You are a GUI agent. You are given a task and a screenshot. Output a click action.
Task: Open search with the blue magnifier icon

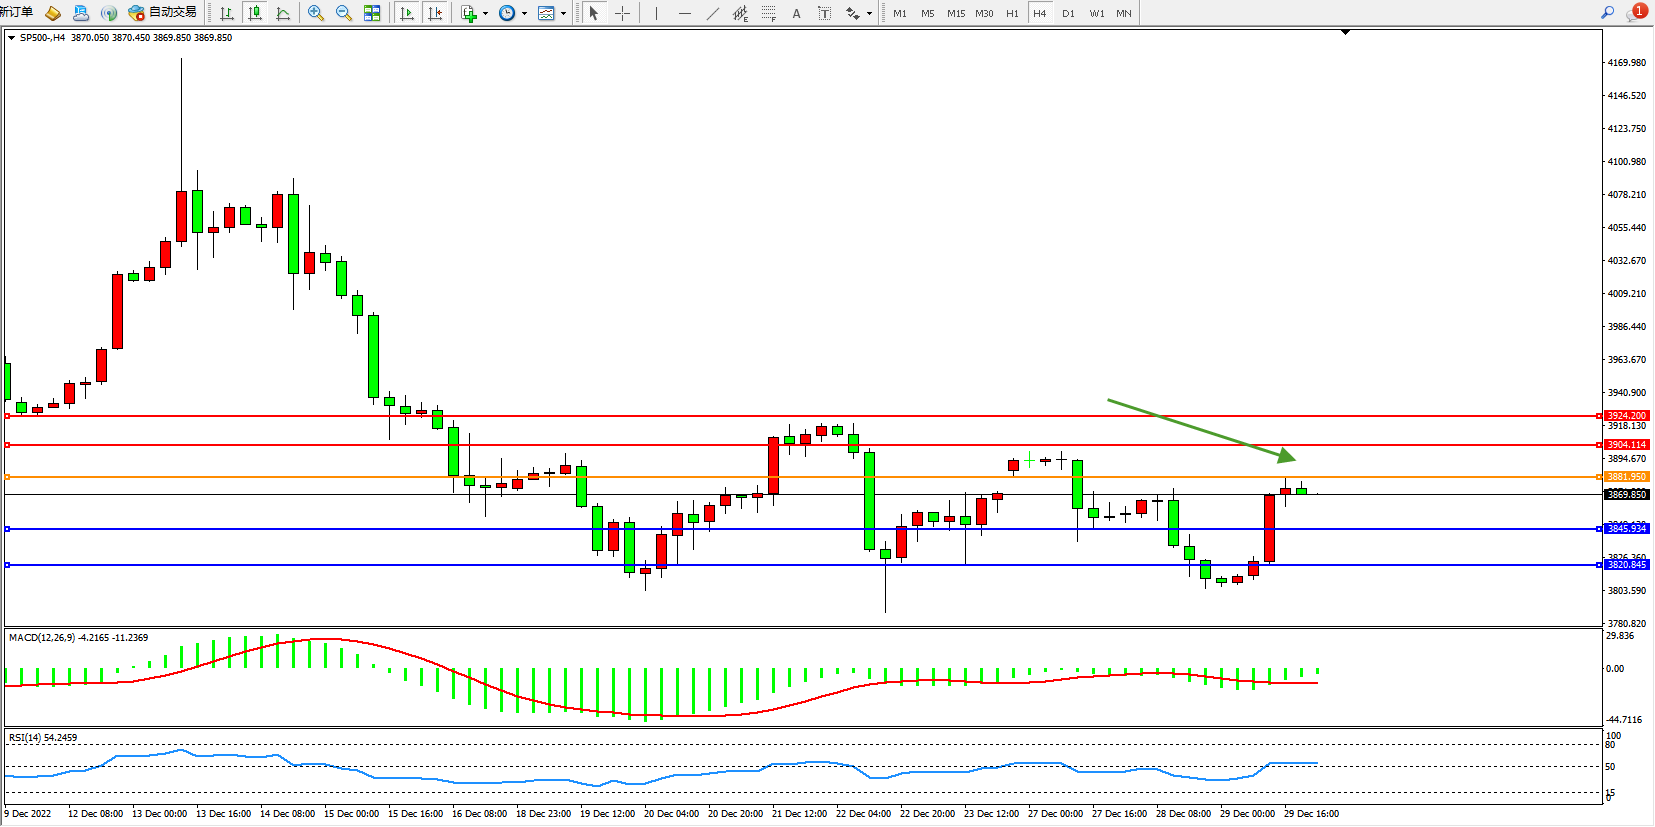(x=1608, y=13)
